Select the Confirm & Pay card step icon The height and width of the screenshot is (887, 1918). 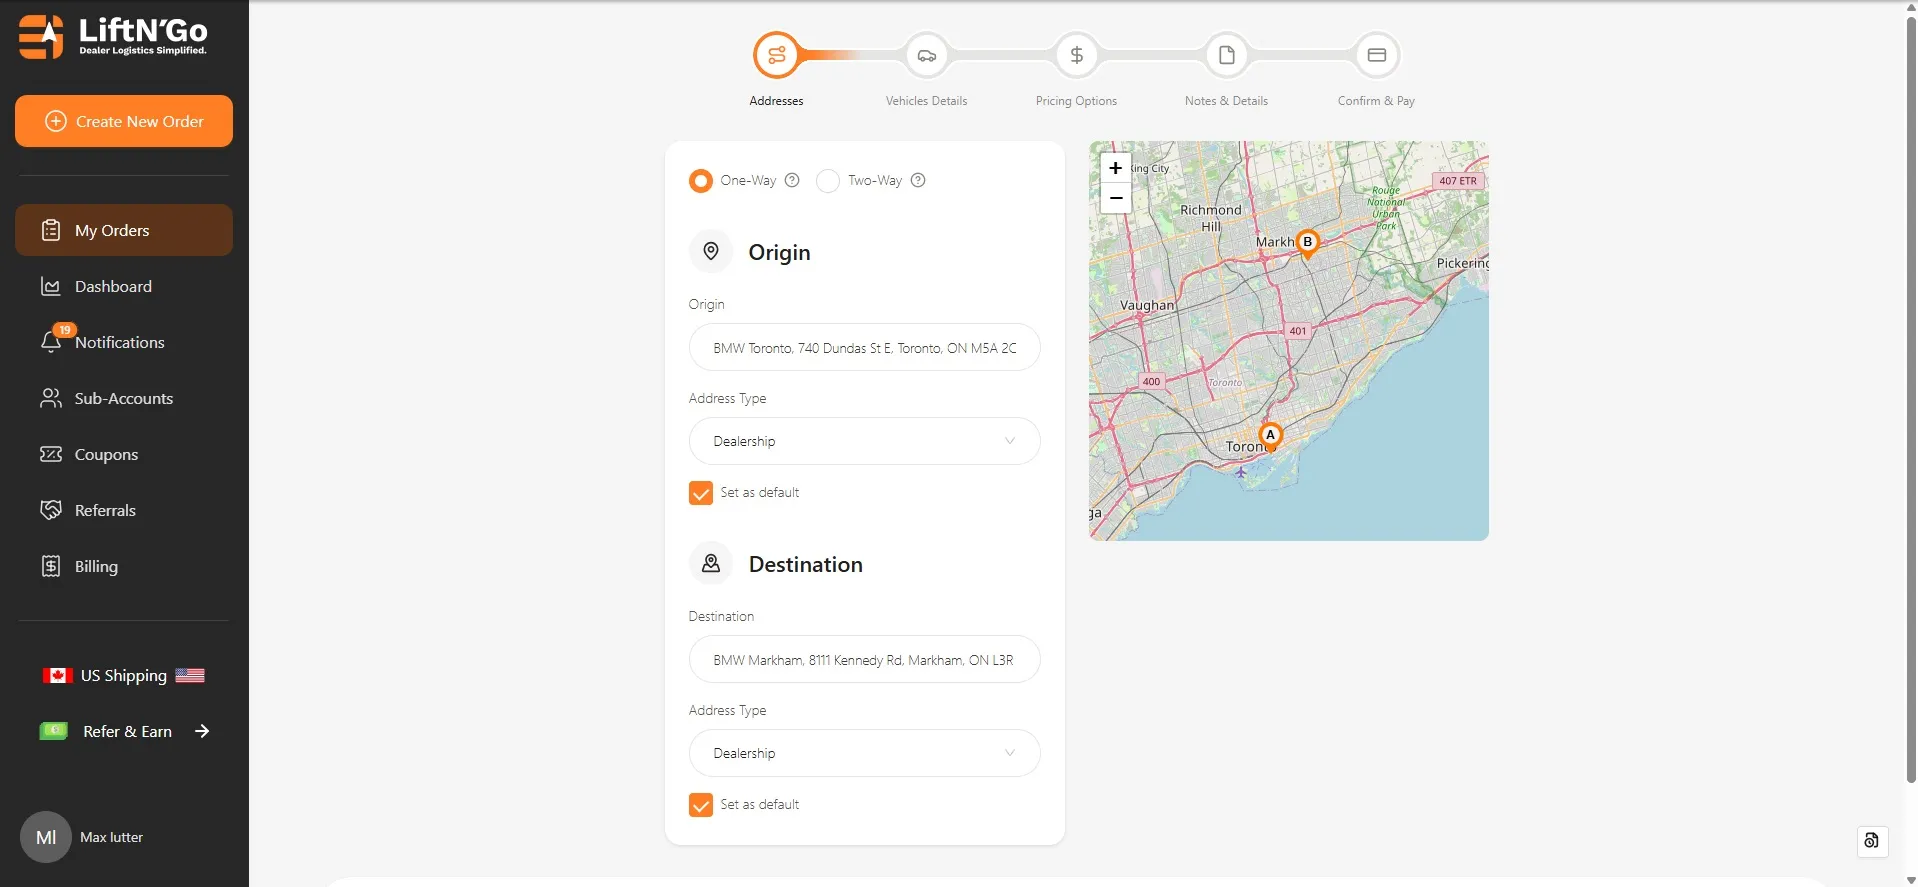pos(1377,55)
